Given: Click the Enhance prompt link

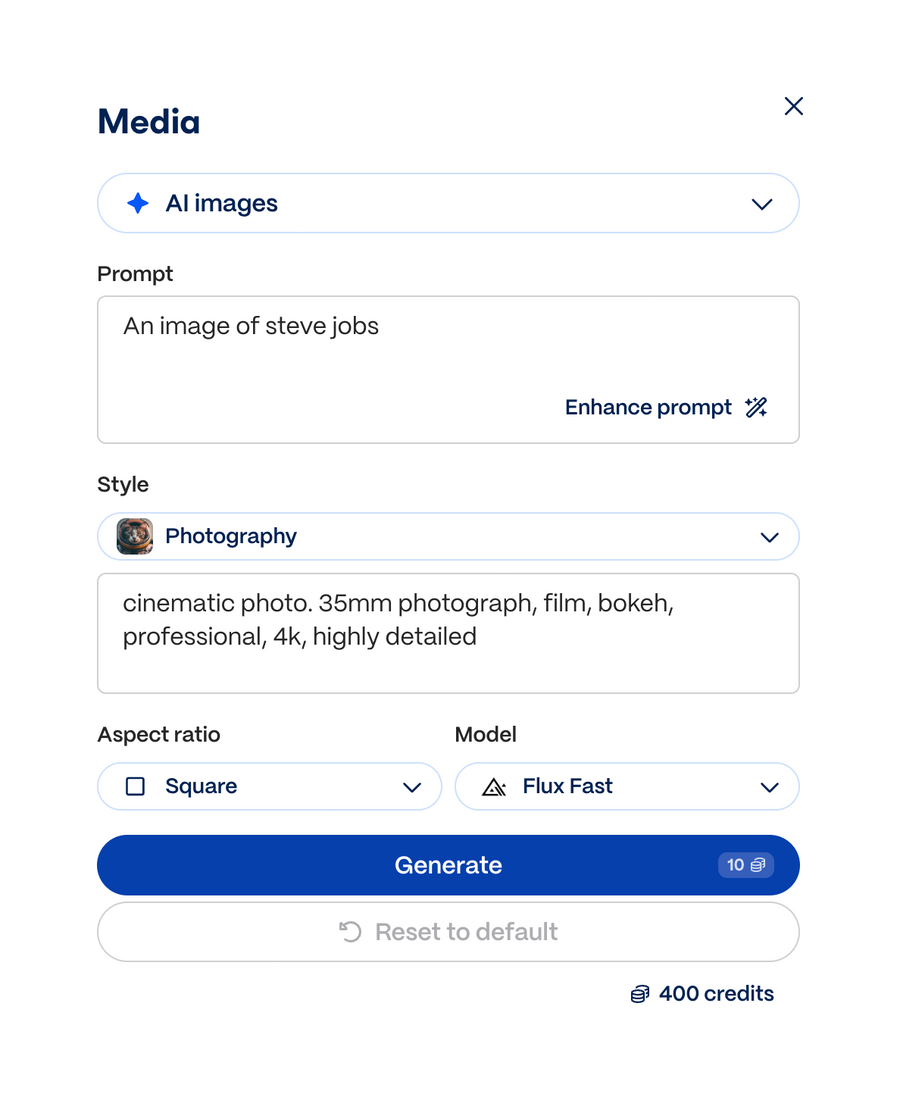Looking at the screenshot, I should 648,406.
